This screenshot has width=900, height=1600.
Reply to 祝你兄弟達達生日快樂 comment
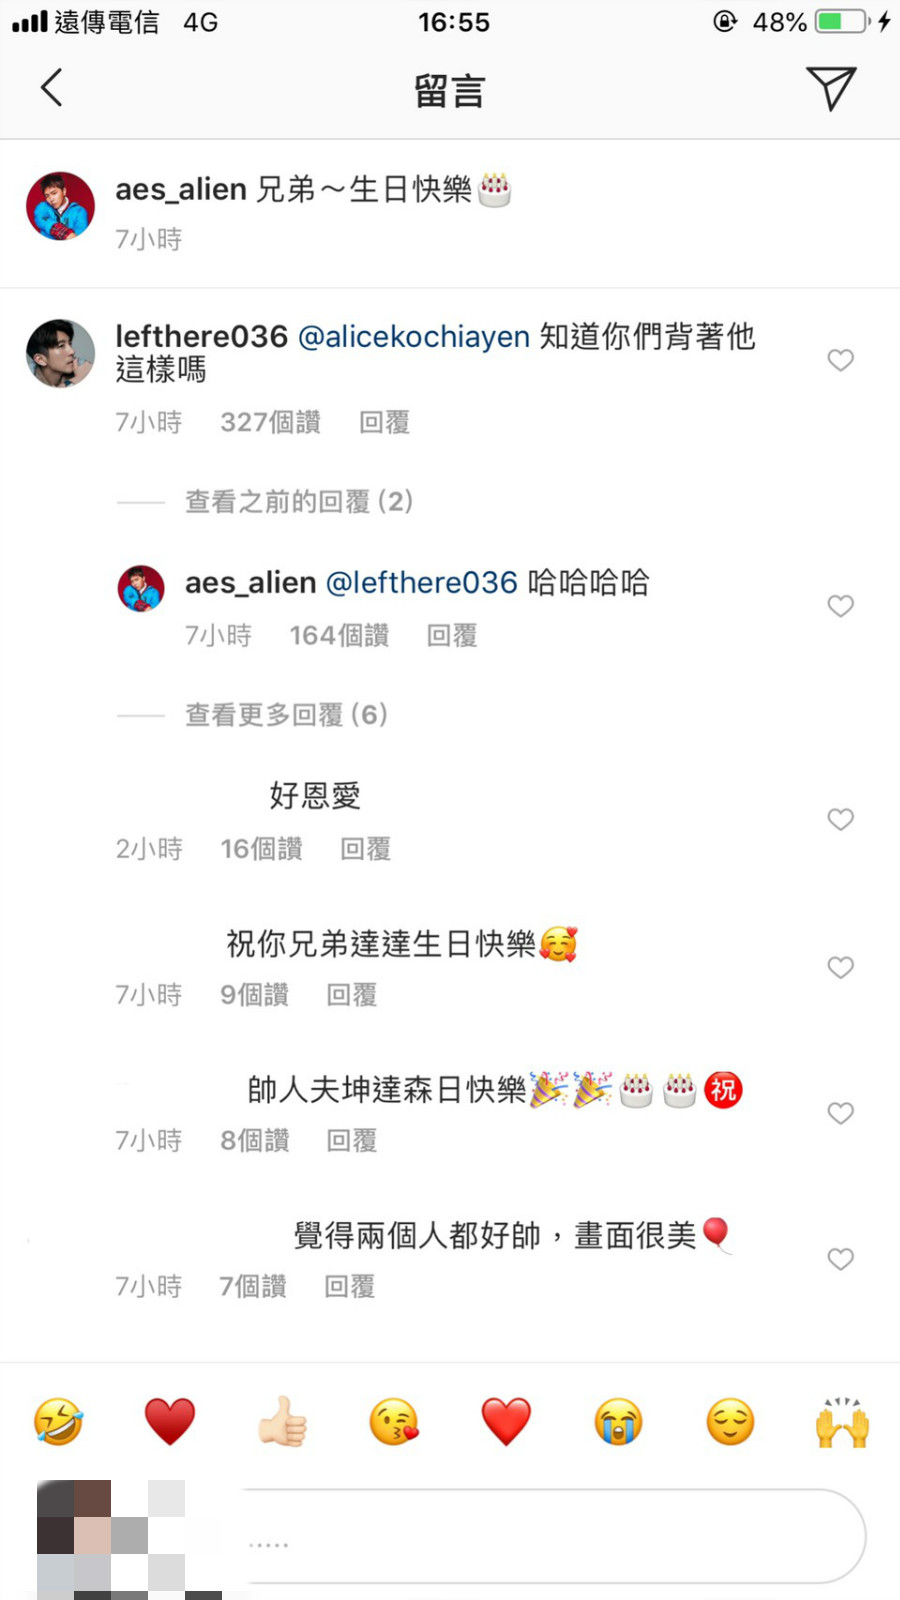(352, 994)
